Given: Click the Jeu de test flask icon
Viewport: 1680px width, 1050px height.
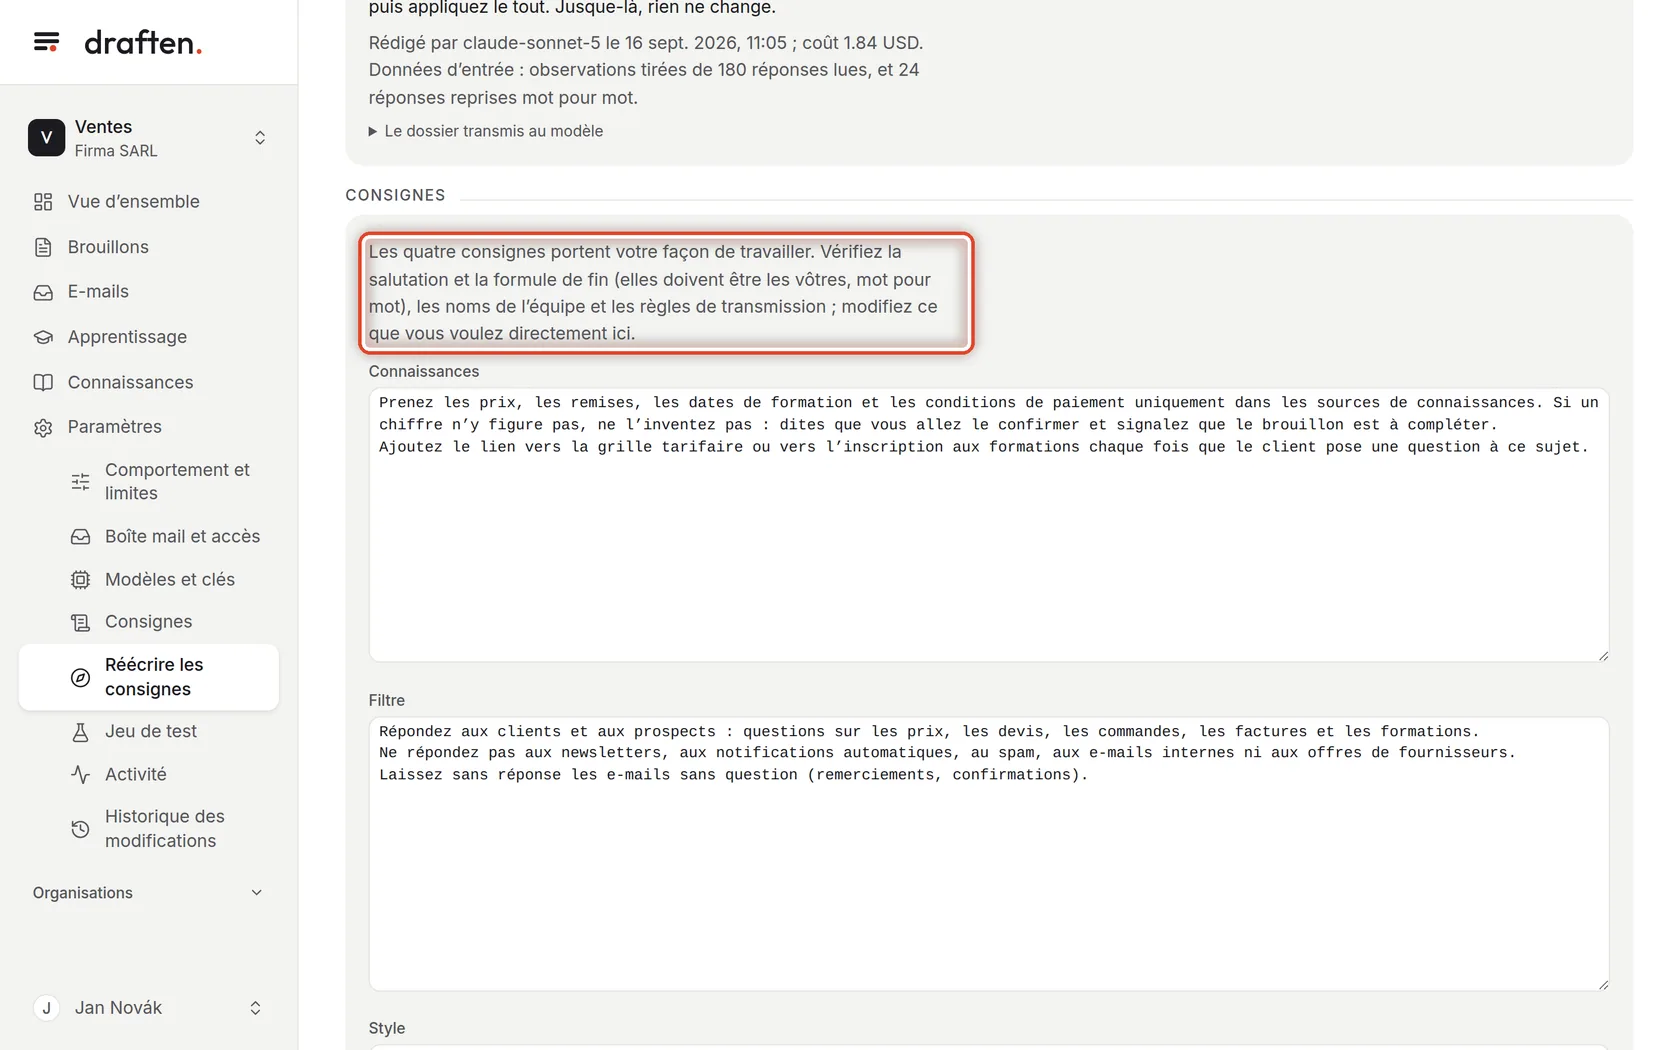Looking at the screenshot, I should pyautogui.click(x=81, y=732).
